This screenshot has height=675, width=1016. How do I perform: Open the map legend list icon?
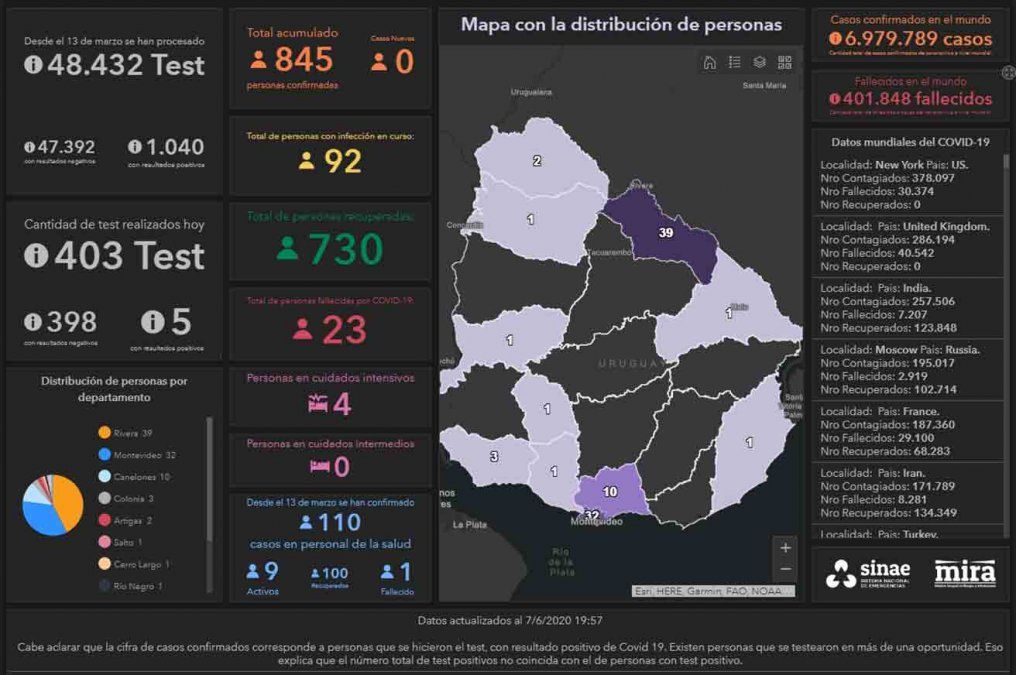735,63
